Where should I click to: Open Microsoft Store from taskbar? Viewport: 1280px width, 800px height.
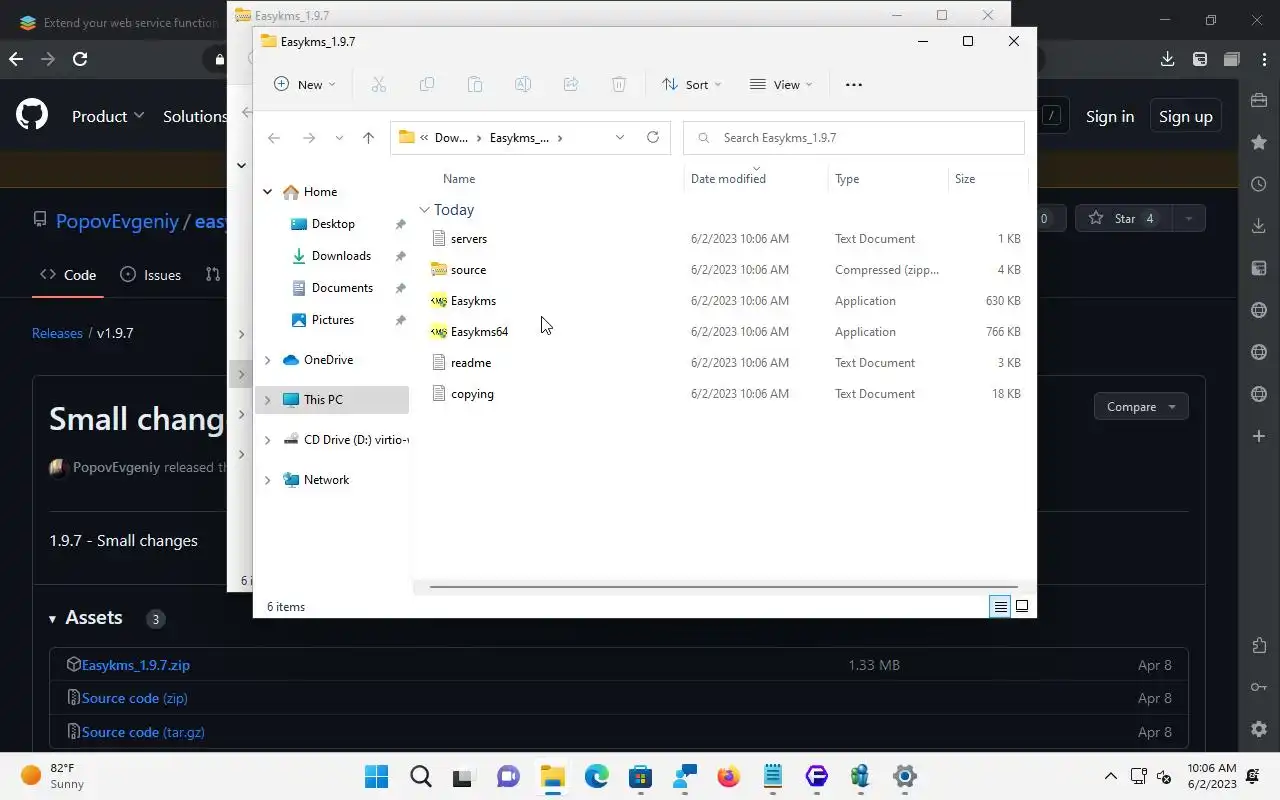640,776
